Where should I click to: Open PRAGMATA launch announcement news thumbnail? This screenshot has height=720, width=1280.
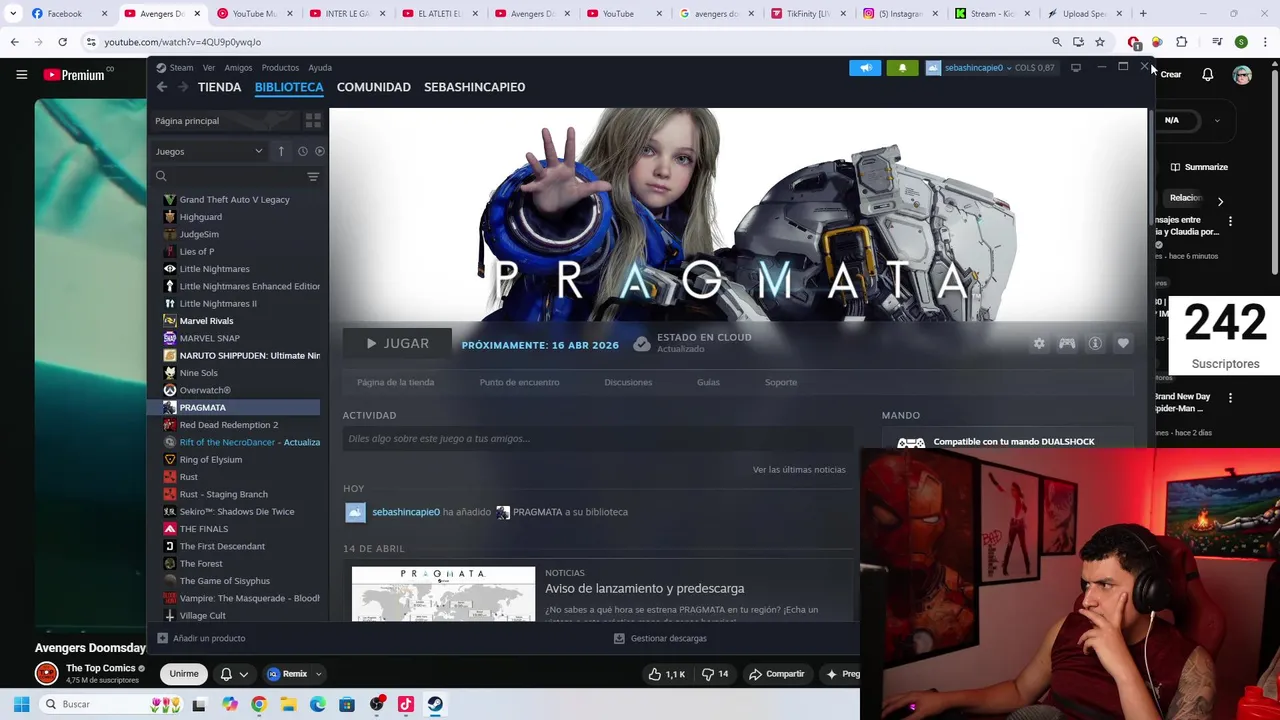click(443, 594)
